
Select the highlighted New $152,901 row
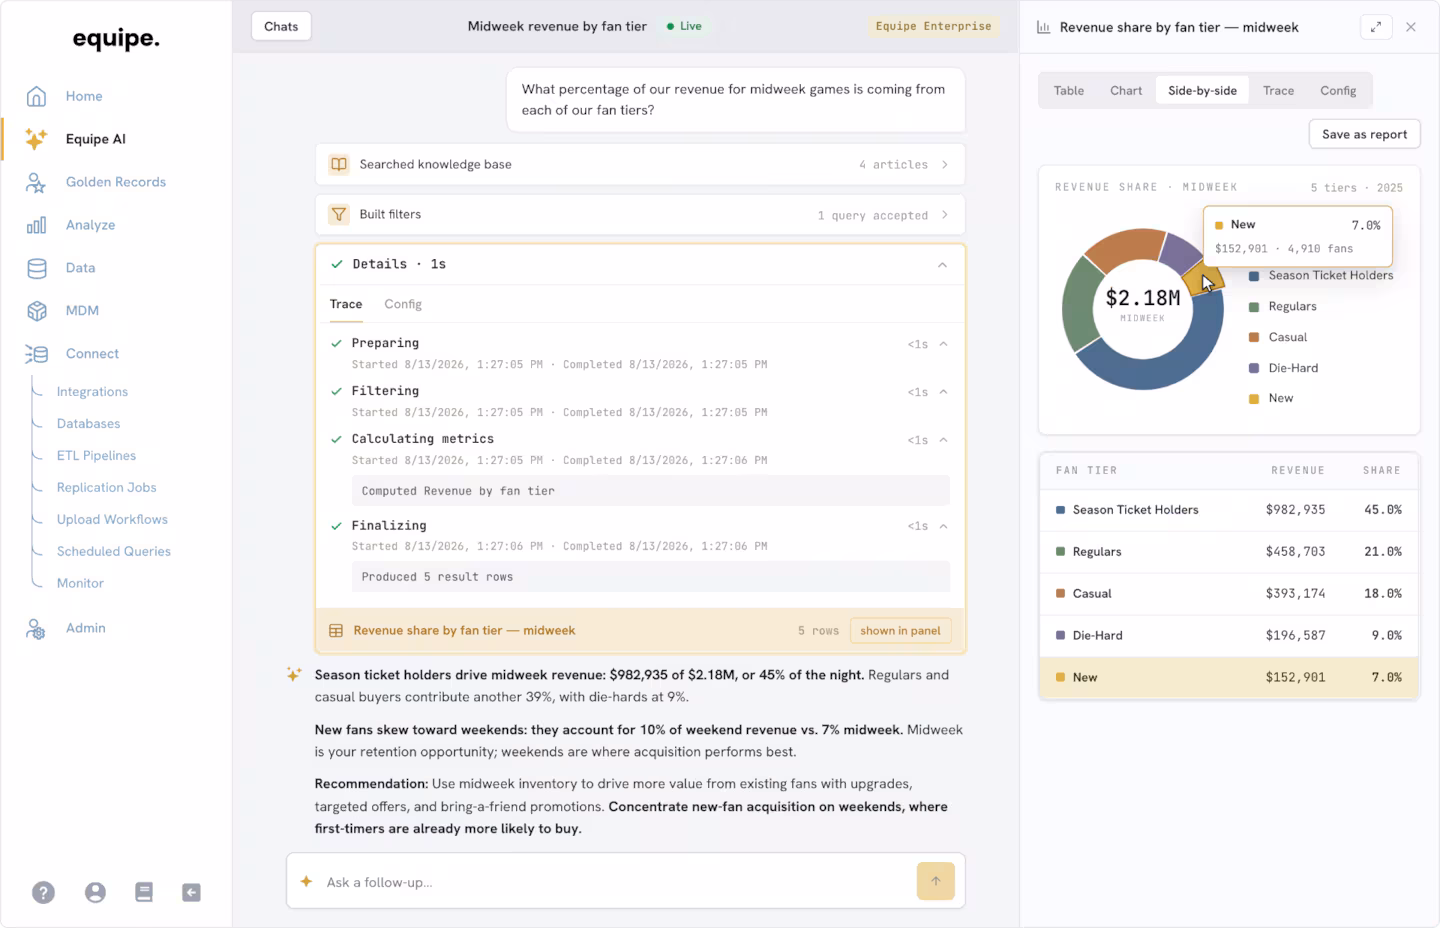pos(1229,678)
